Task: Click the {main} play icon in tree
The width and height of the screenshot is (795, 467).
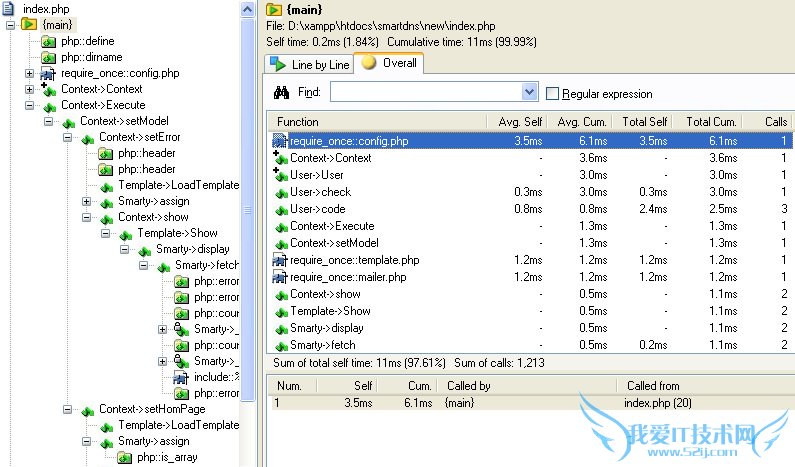Action: pos(29,23)
